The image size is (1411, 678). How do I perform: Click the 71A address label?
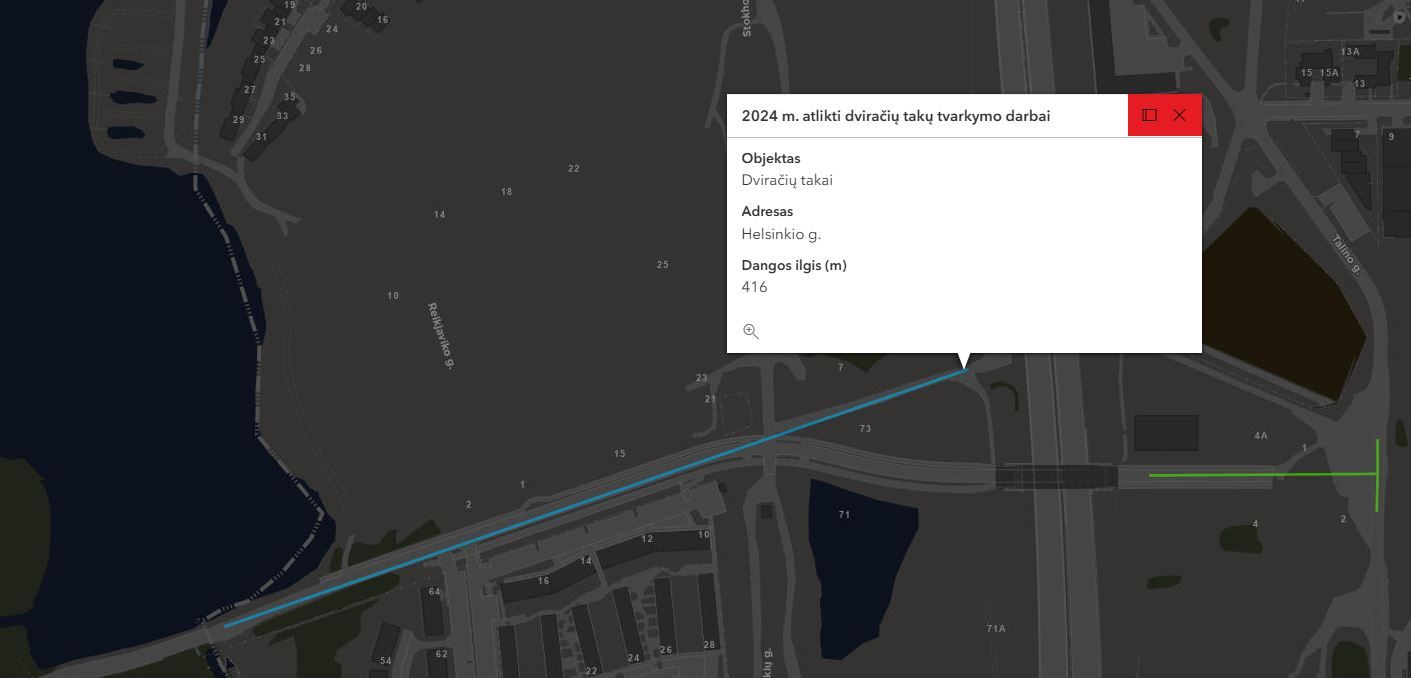coord(995,628)
